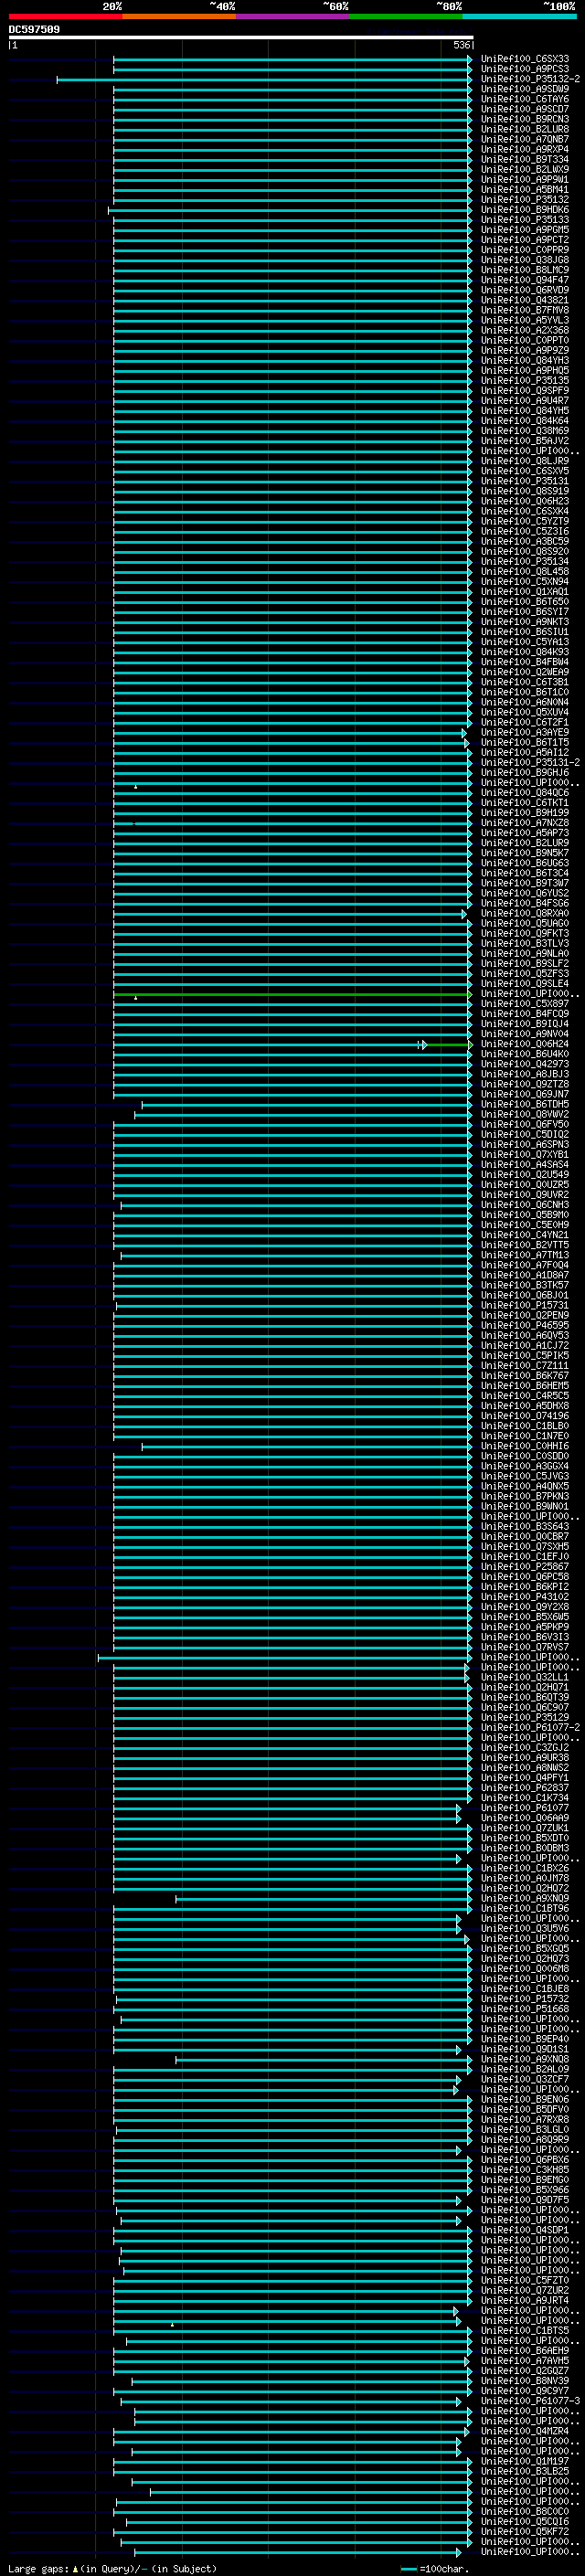The height and width of the screenshot is (2576, 585).
Task: Click alignment bar for UniRef100_C0HHI6
Action: [307, 1447]
